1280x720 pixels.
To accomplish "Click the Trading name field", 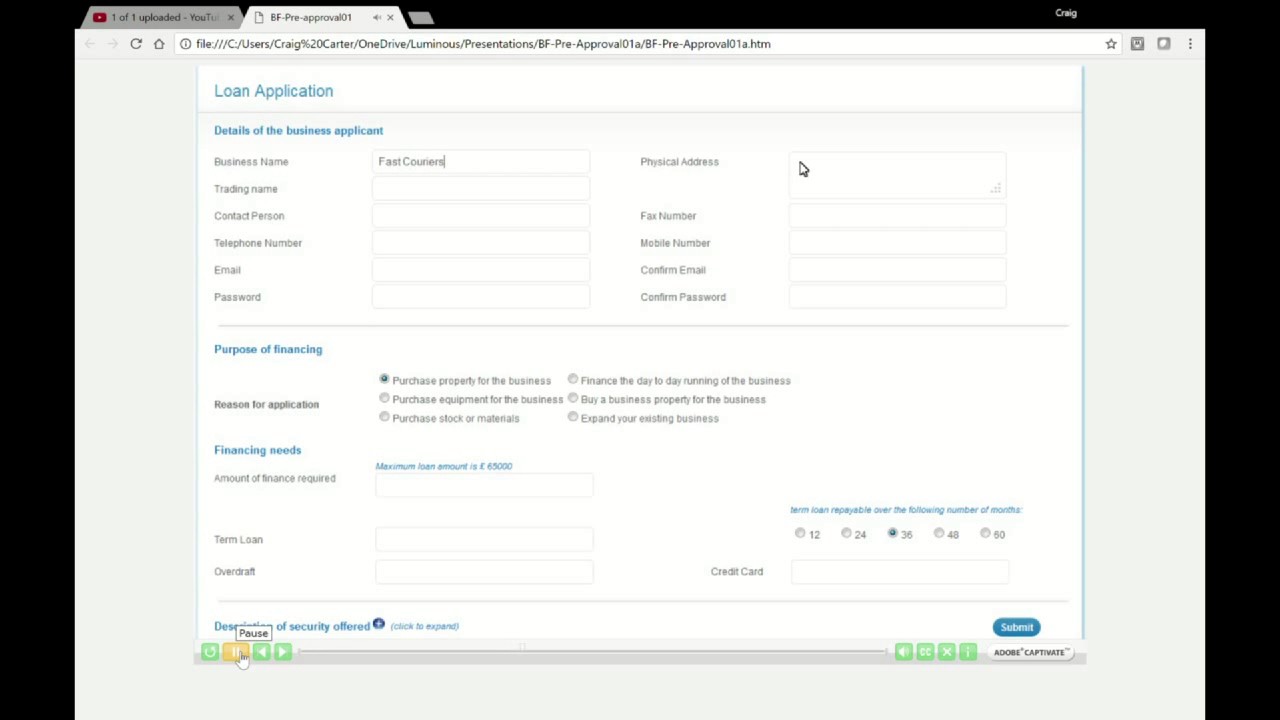I will 481,189.
